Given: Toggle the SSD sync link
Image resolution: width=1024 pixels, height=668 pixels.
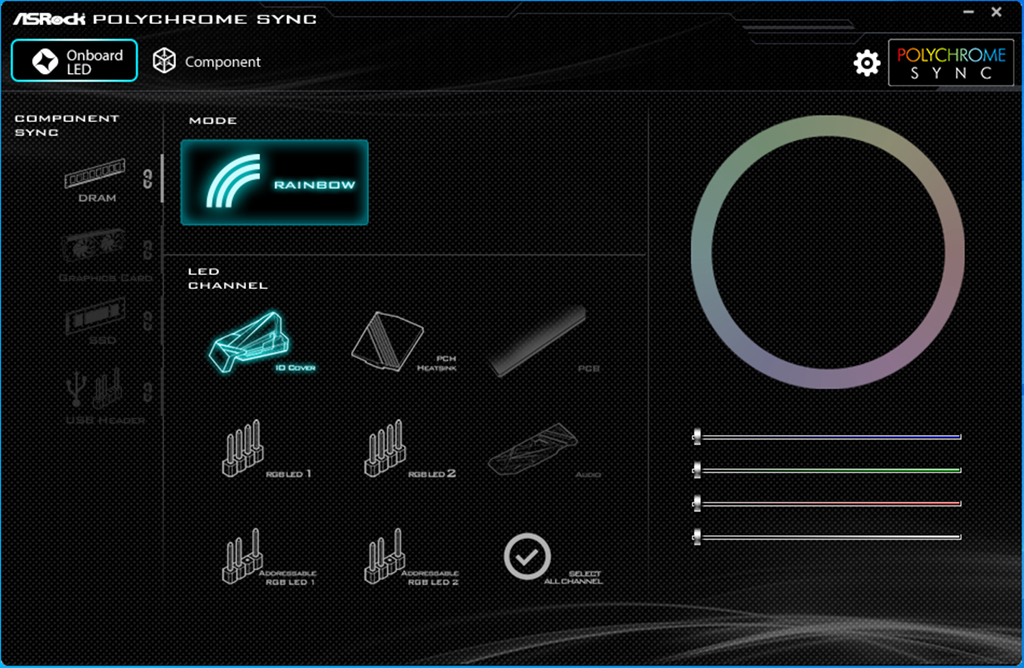Looking at the screenshot, I should [148, 321].
